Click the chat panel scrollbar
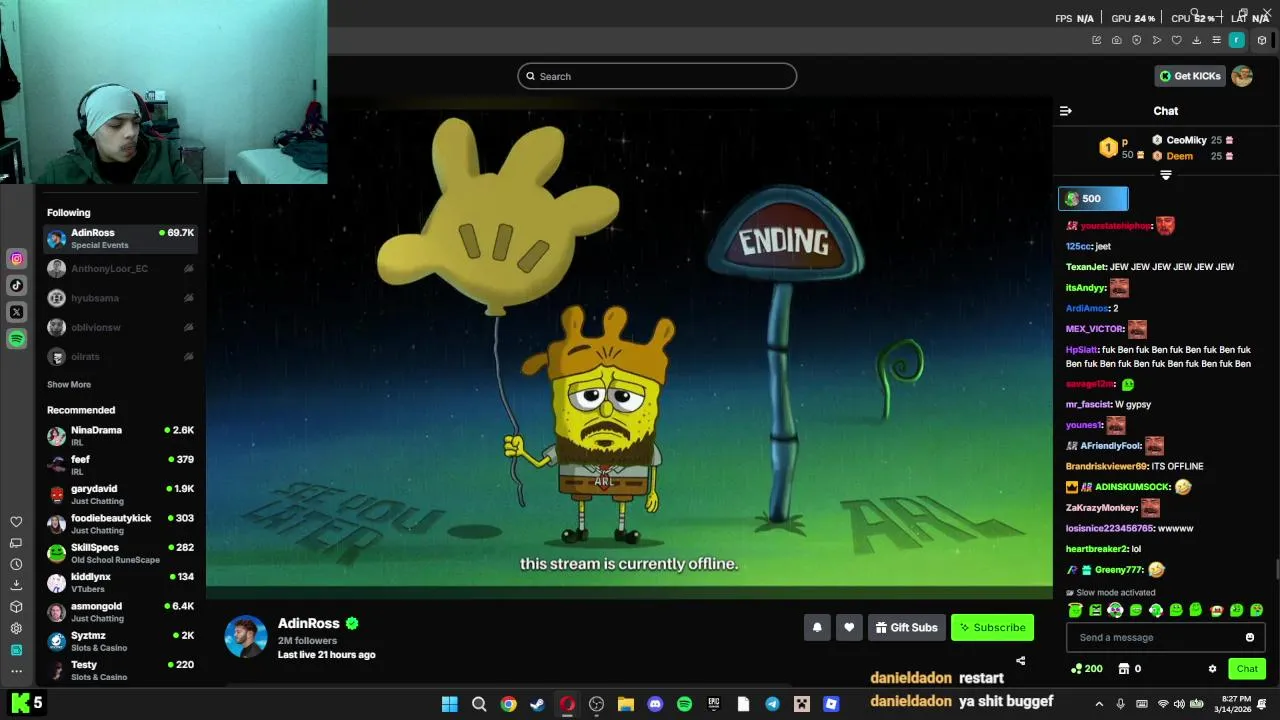This screenshot has height=720, width=1280. tap(1276, 570)
